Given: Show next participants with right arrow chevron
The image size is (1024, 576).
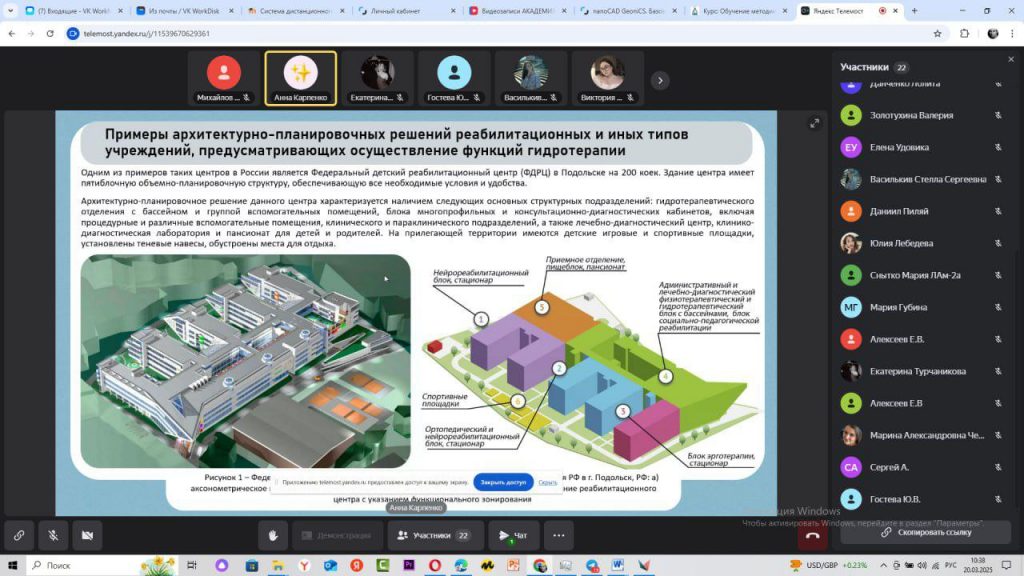Looking at the screenshot, I should coord(660,80).
